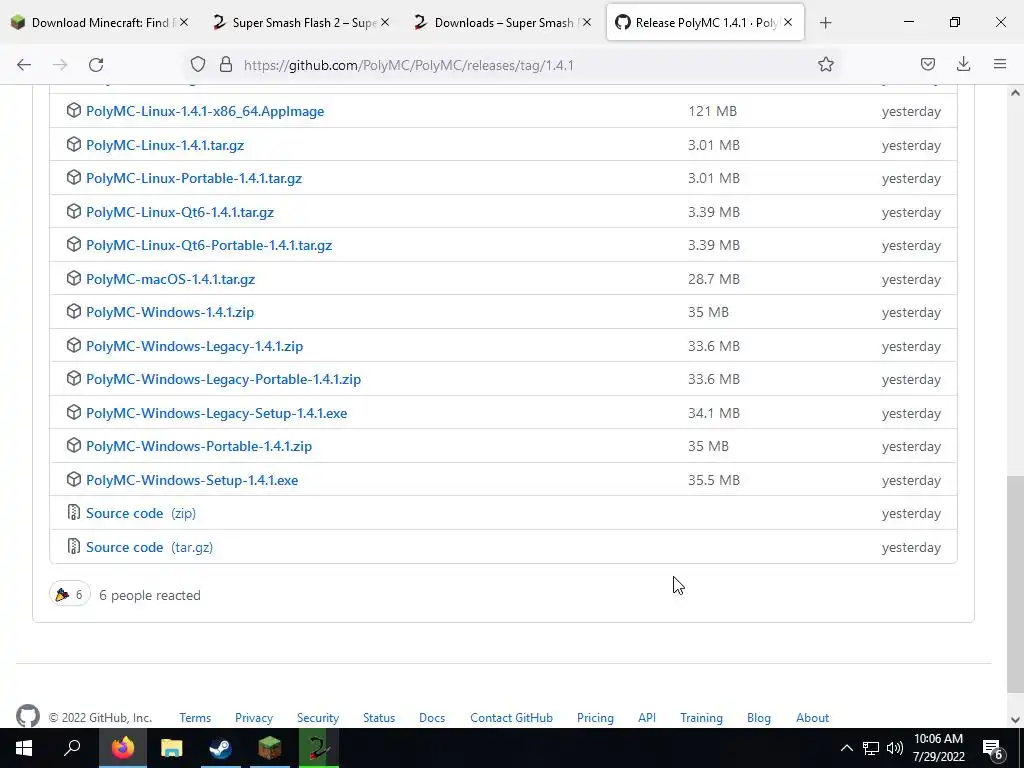Open the notification center icon
Viewport: 1024px width, 768px height.
coord(992,748)
